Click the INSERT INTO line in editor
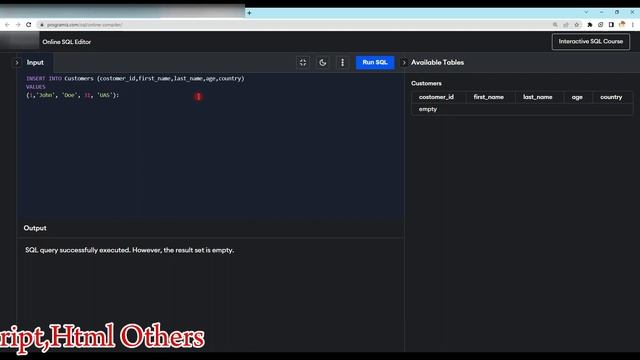This screenshot has height=360, width=640. [135, 78]
